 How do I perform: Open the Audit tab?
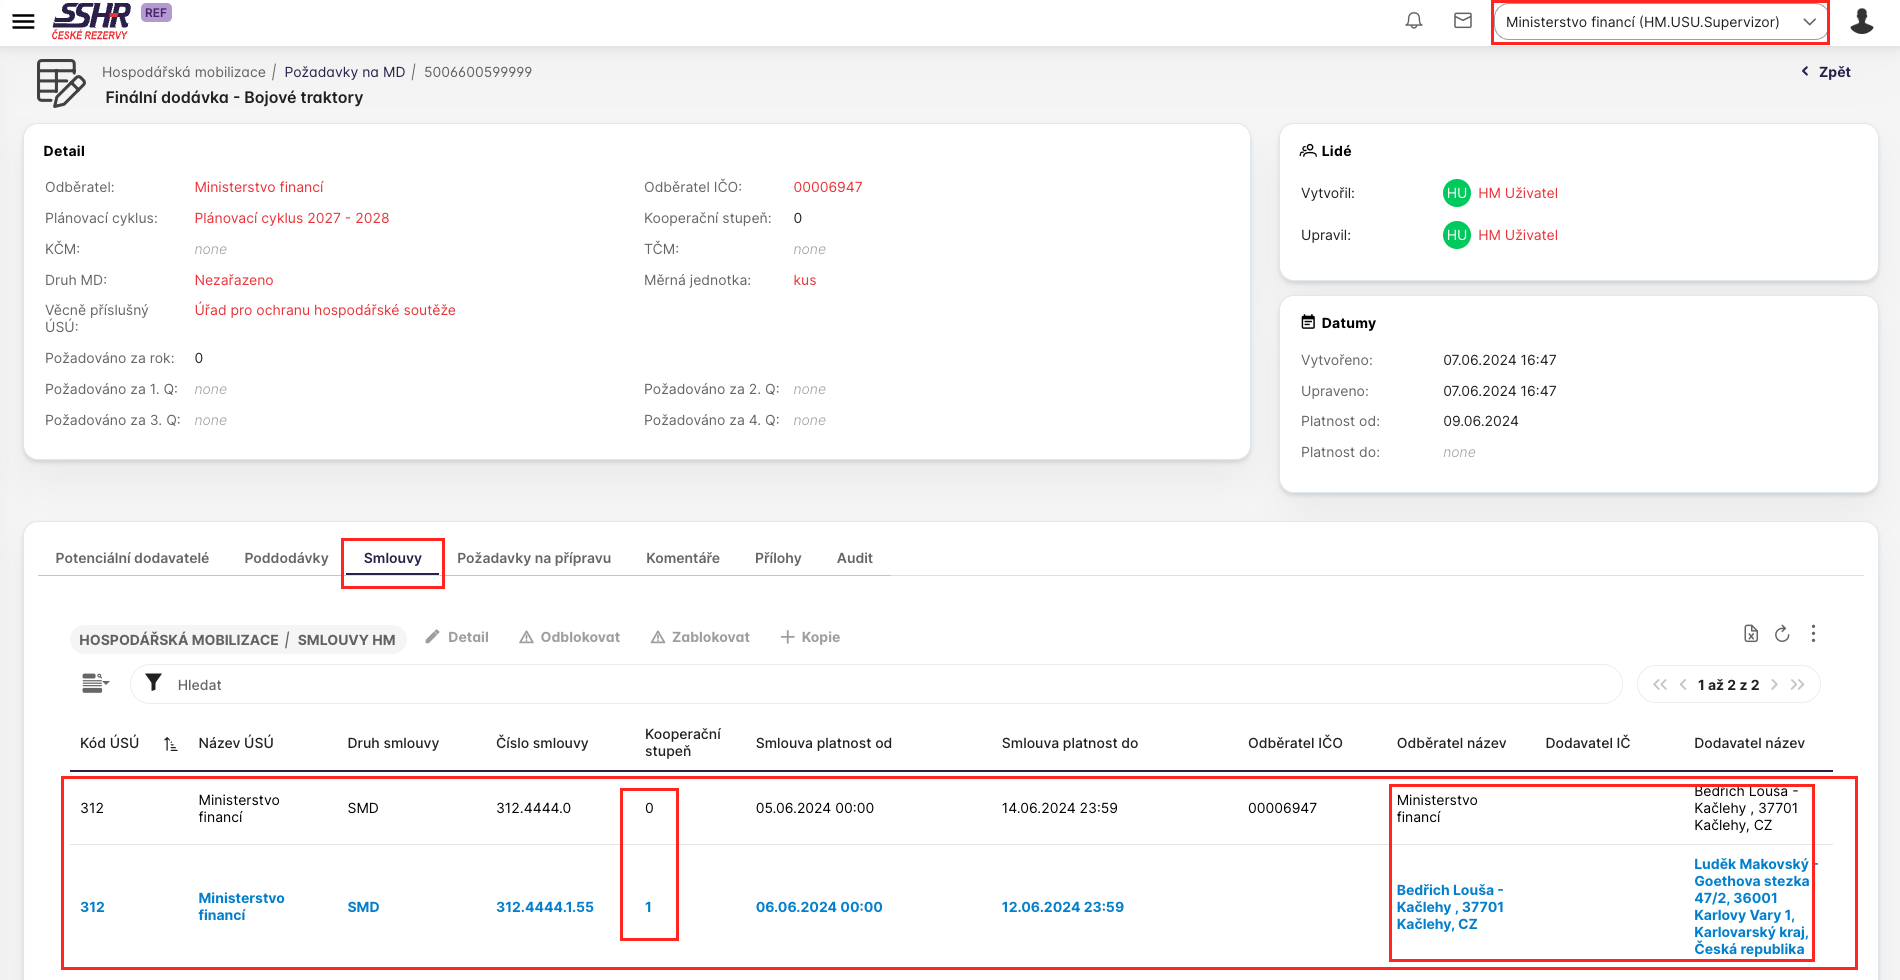click(854, 558)
